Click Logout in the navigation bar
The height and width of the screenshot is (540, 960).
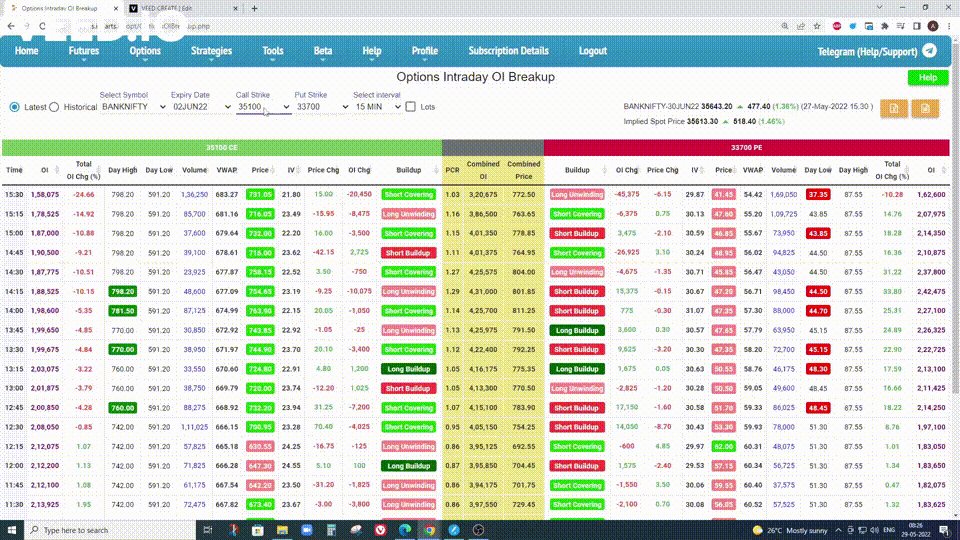point(593,51)
